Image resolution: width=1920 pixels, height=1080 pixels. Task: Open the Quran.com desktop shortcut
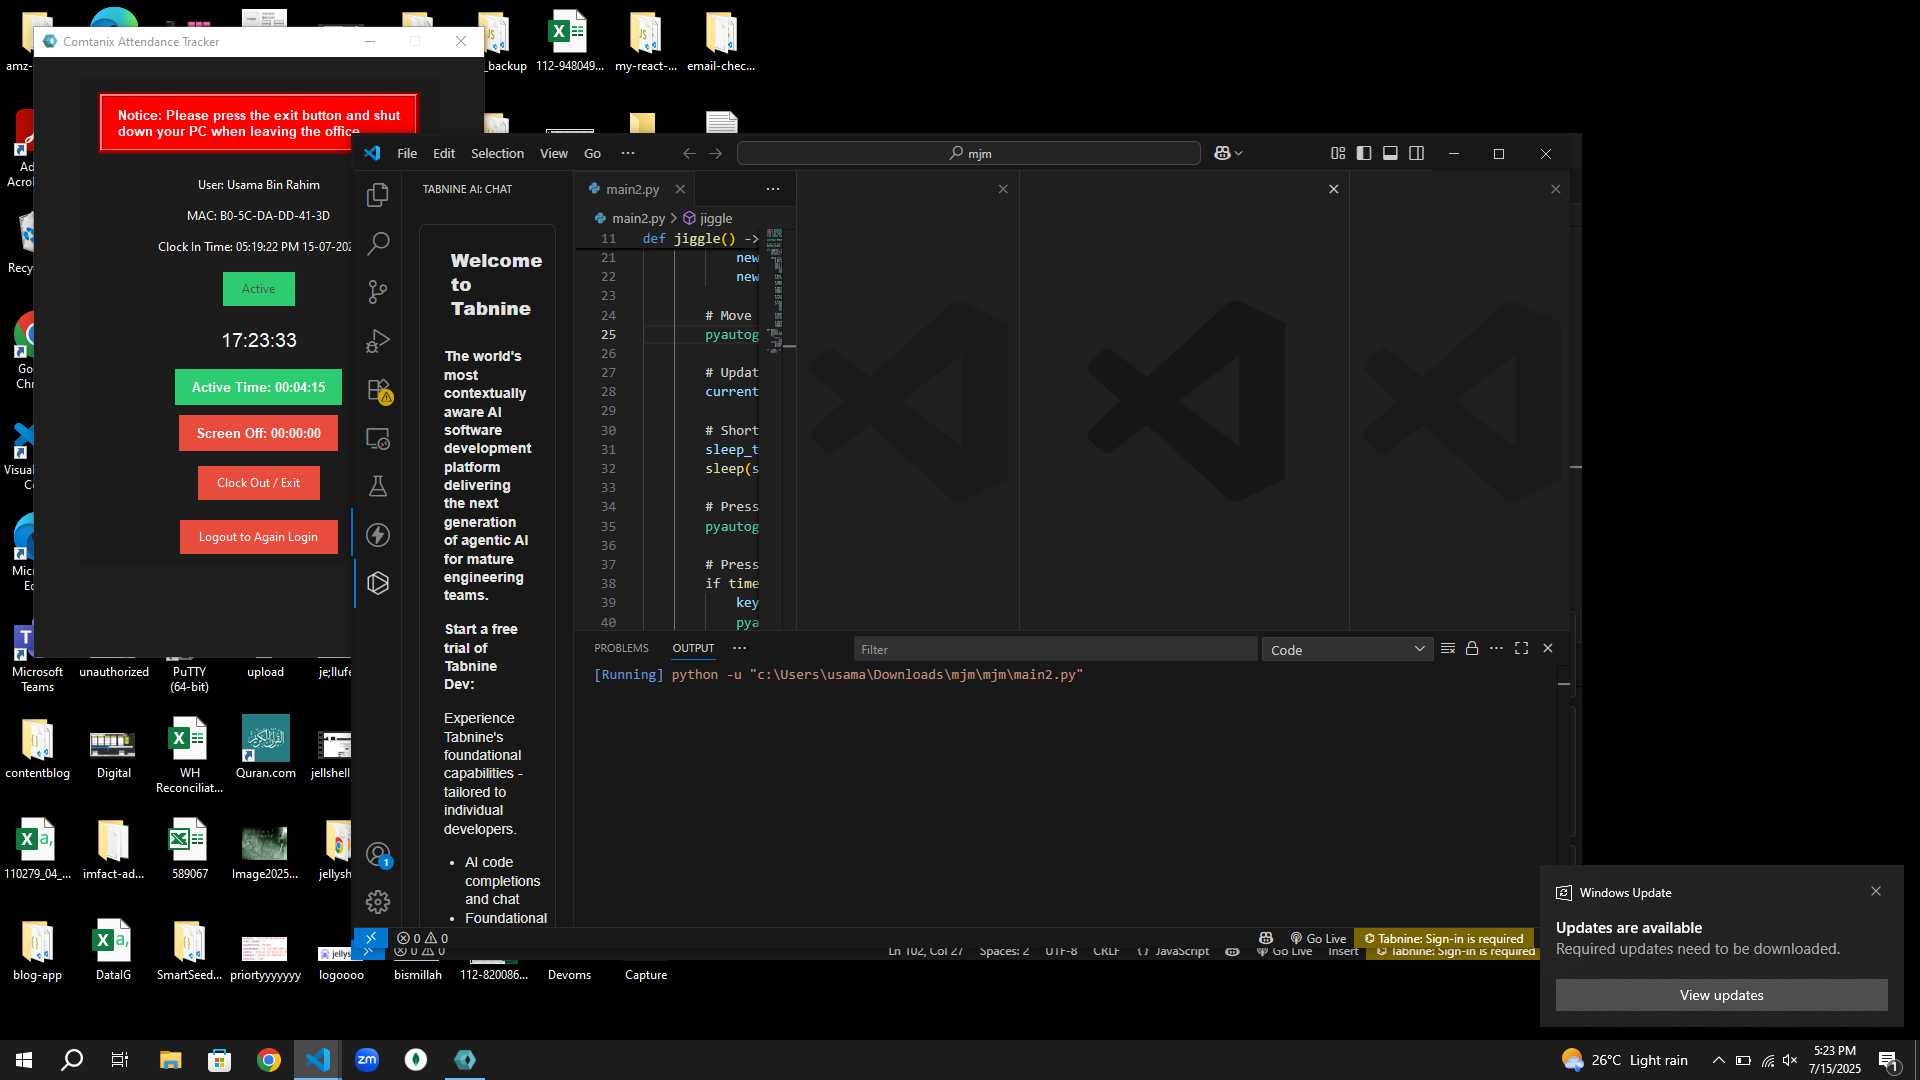tap(265, 747)
